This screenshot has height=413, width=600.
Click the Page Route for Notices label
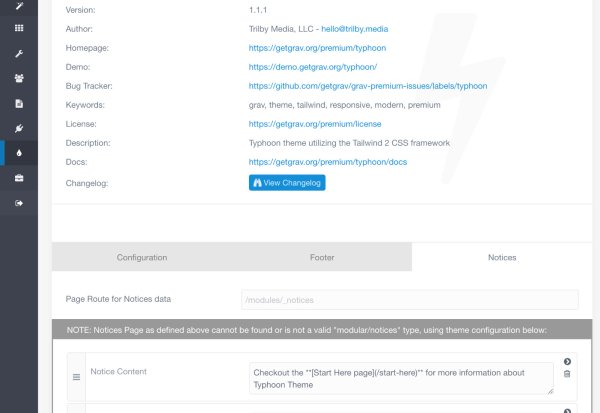point(118,299)
